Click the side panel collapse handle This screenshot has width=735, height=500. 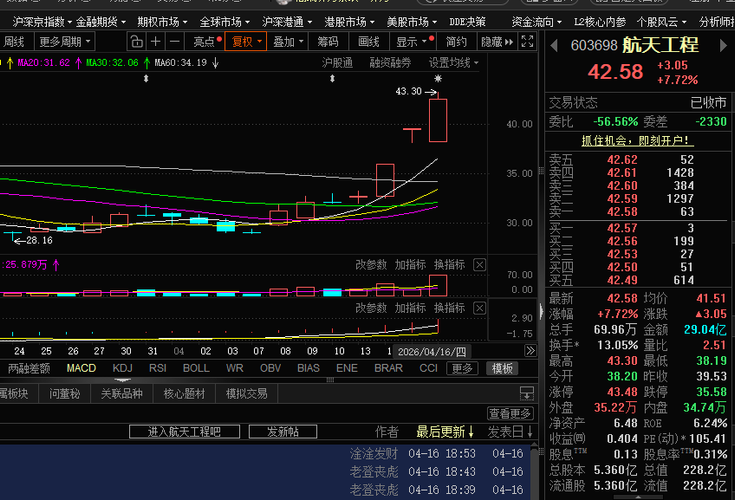(541, 311)
